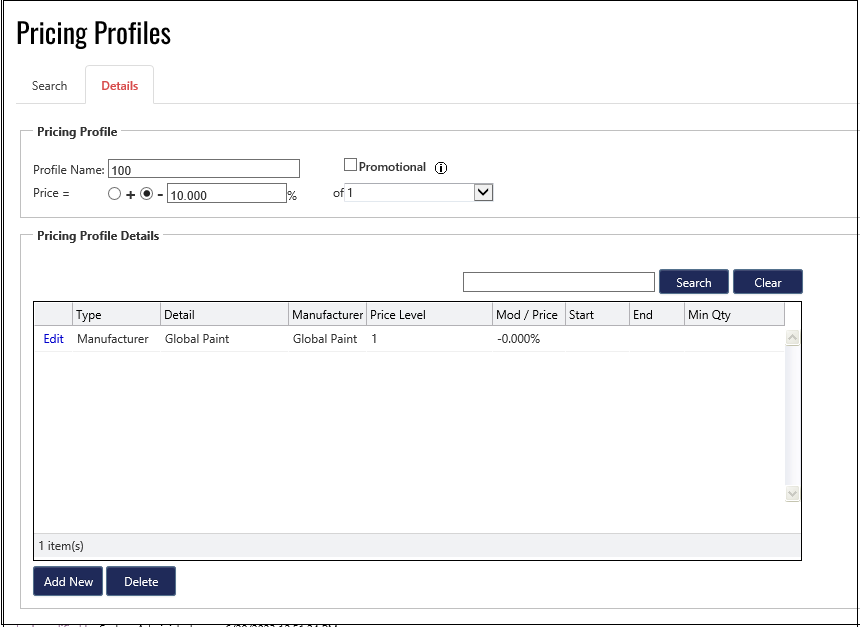This screenshot has width=860, height=638.
Task: Click the Delete button
Action: tap(141, 581)
